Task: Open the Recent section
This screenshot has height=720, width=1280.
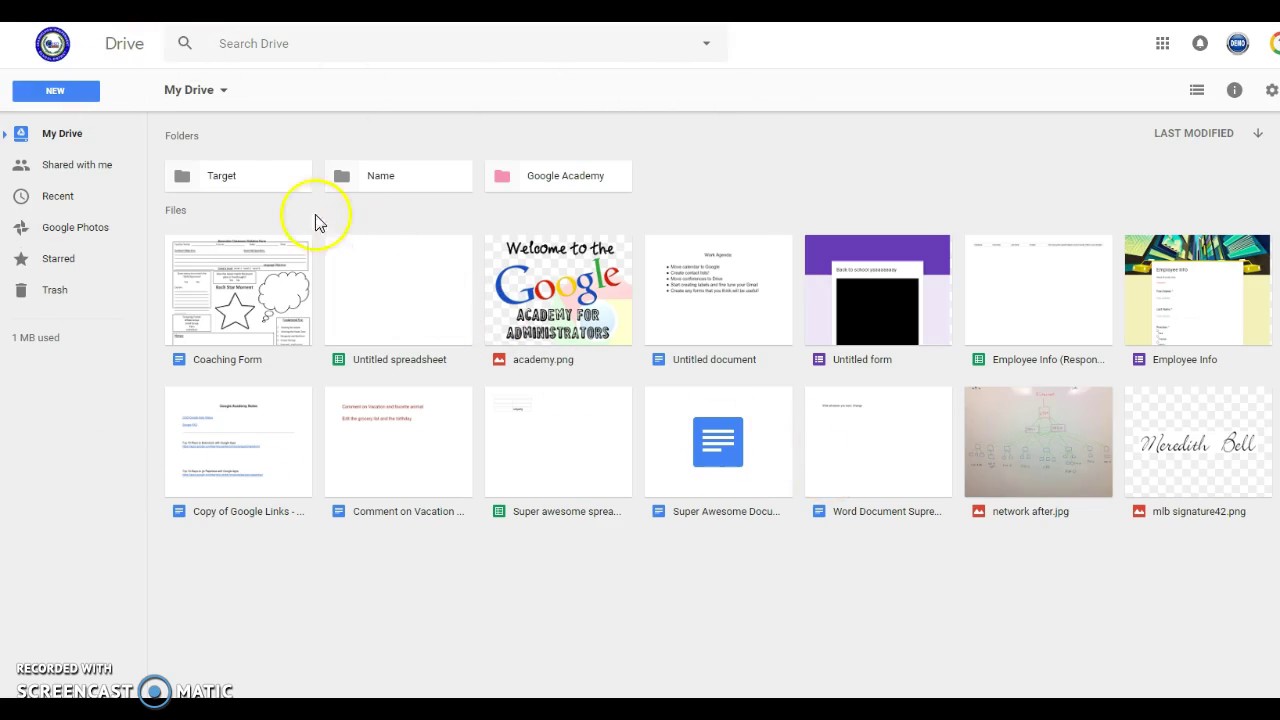Action: point(58,196)
